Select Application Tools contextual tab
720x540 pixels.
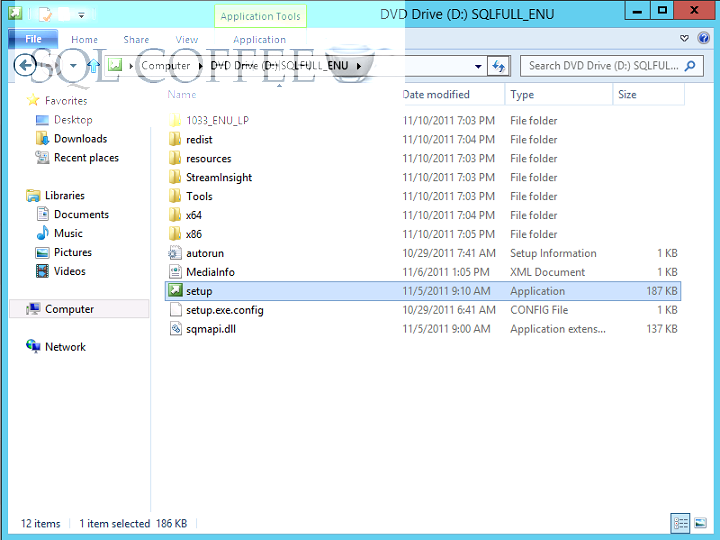click(260, 17)
